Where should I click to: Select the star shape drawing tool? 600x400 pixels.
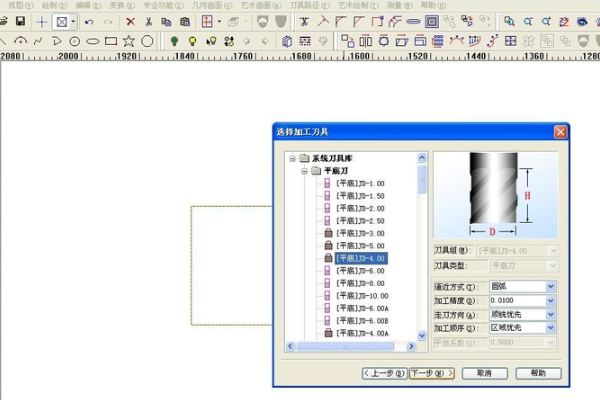pos(129,41)
